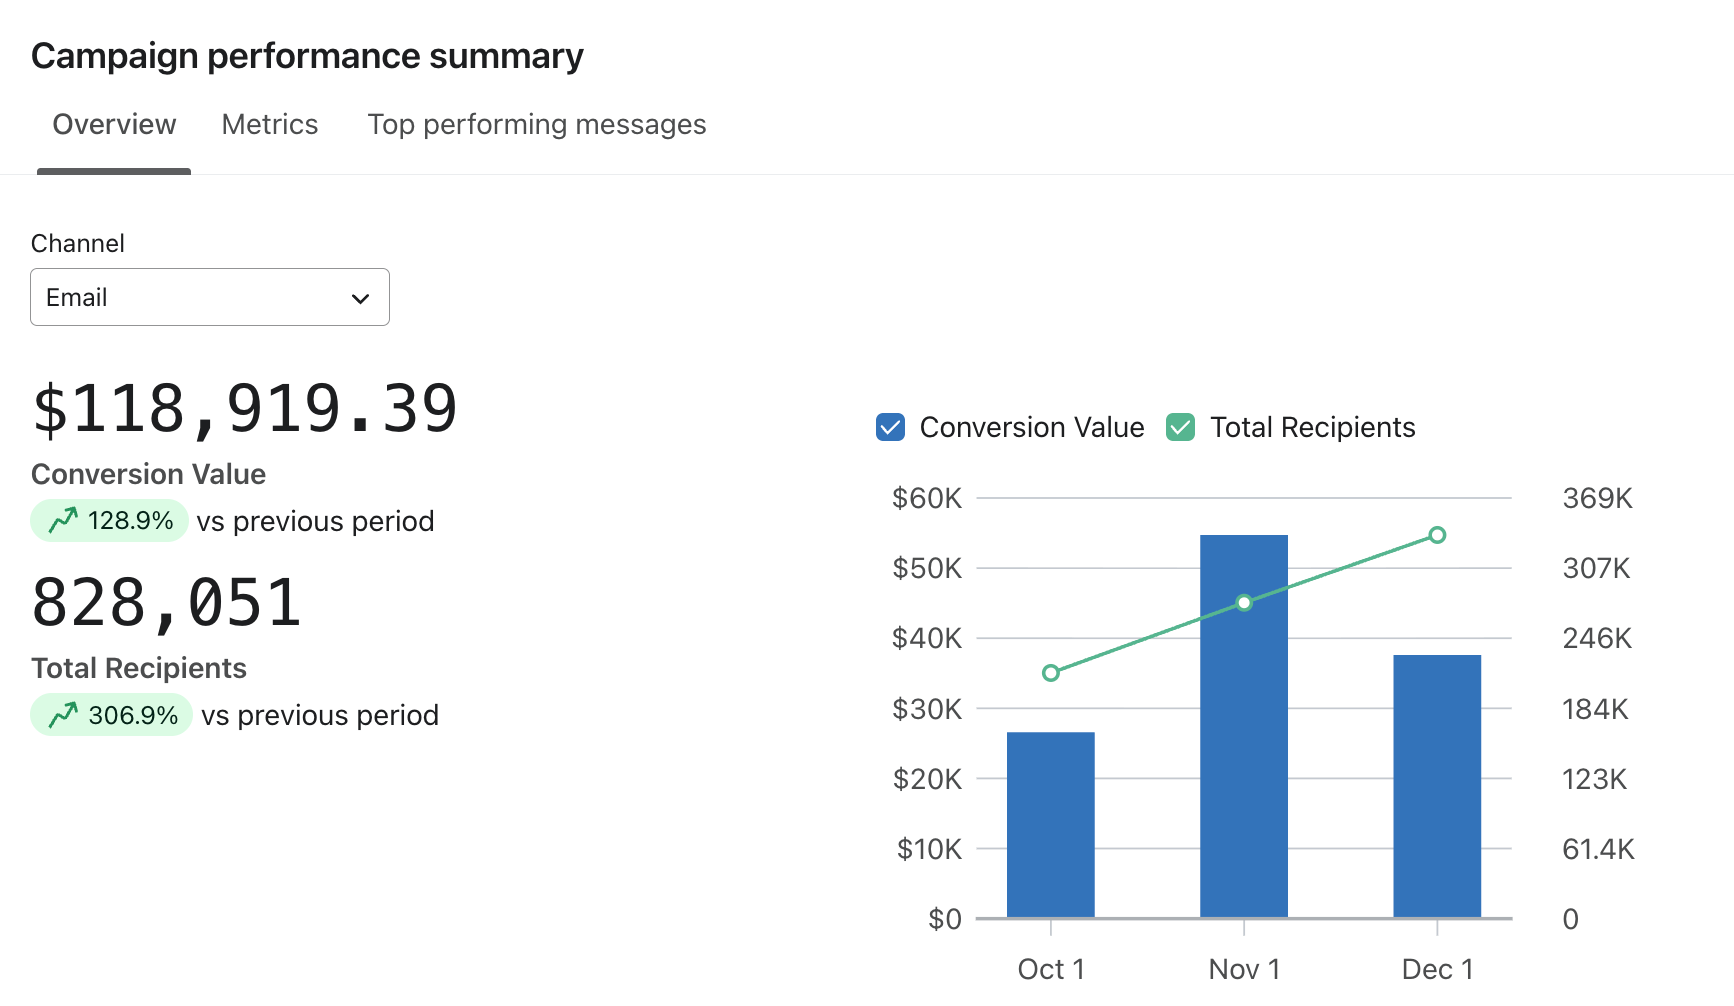1734x1006 pixels.
Task: Click the Nov 1 recipients line point
Action: (1244, 603)
